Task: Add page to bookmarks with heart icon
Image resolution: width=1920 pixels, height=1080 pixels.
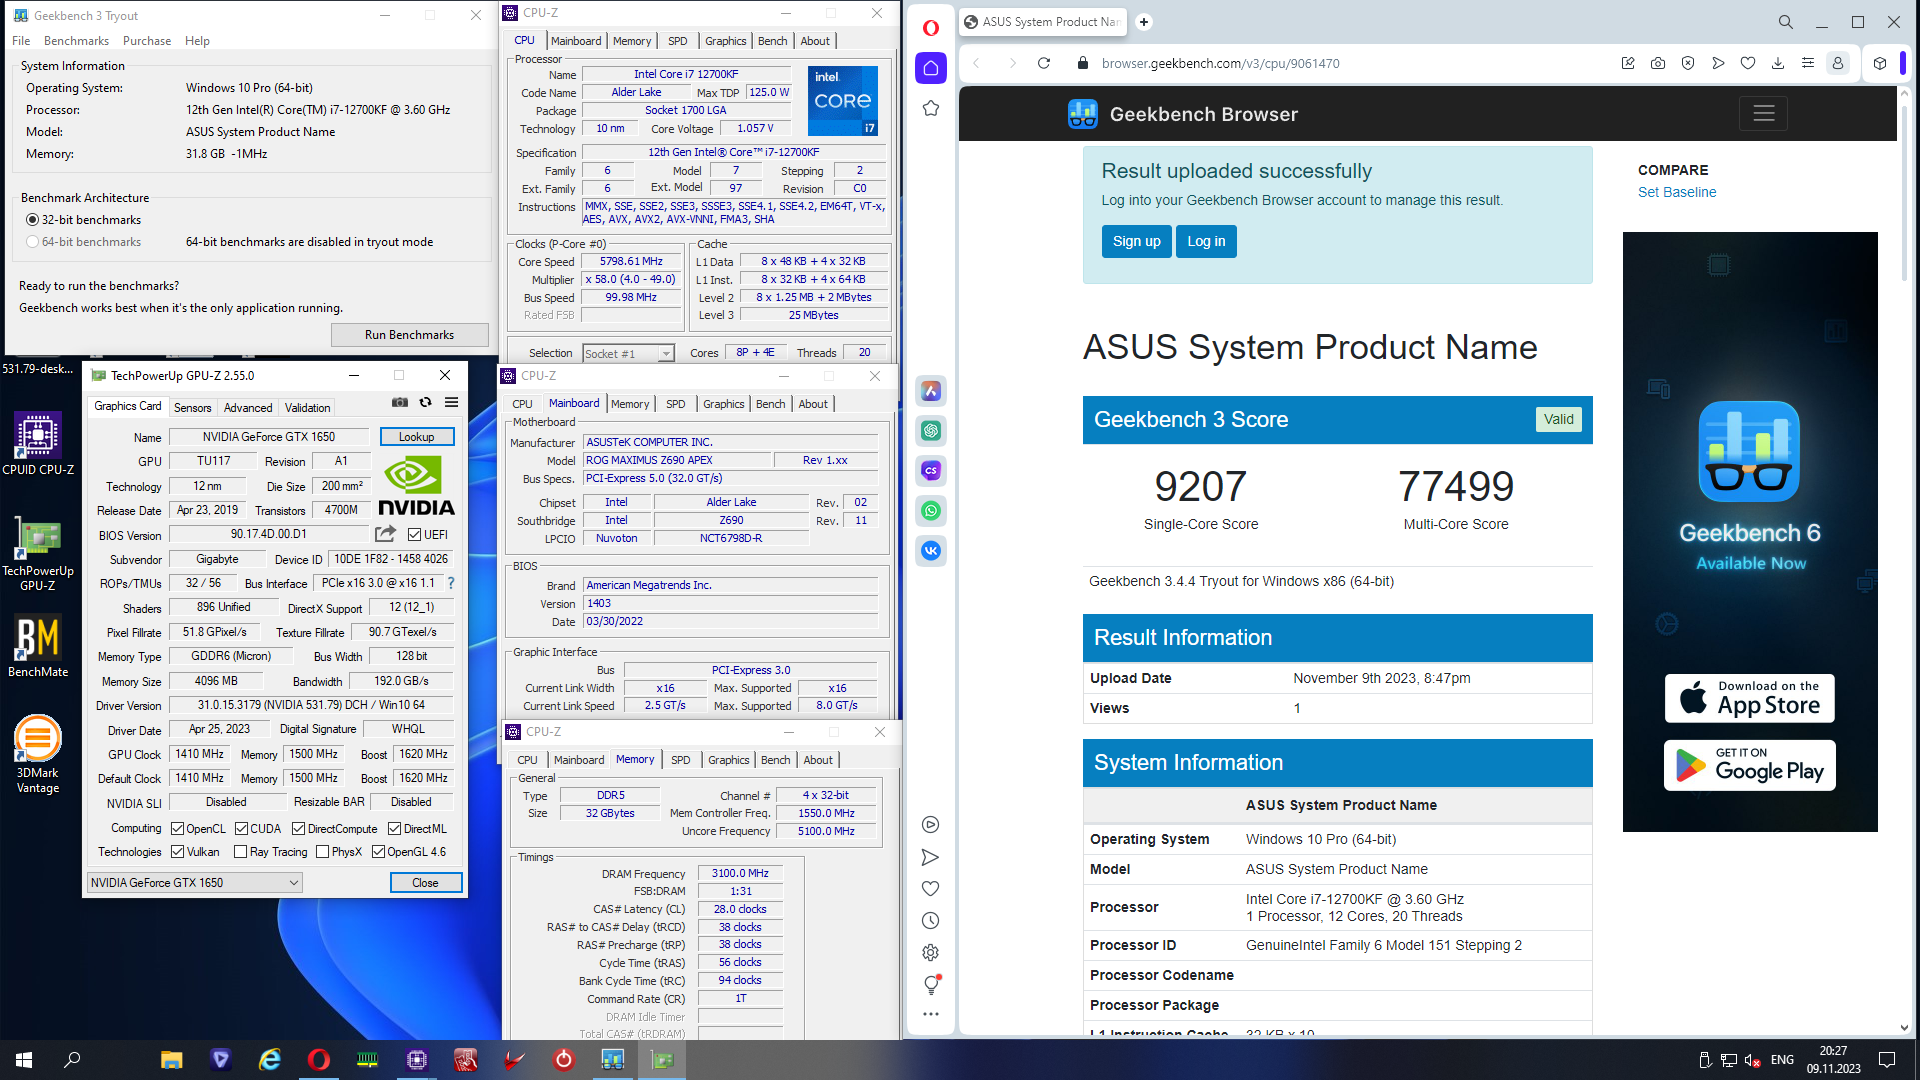Action: (1748, 63)
